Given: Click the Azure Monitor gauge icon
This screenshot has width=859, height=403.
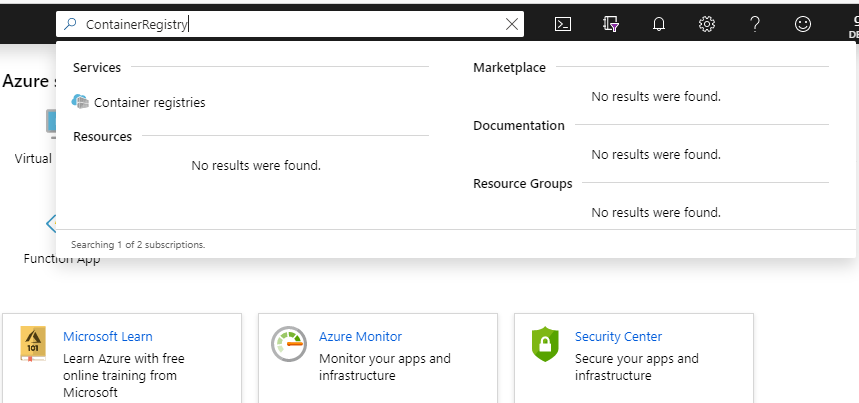Looking at the screenshot, I should tap(289, 344).
